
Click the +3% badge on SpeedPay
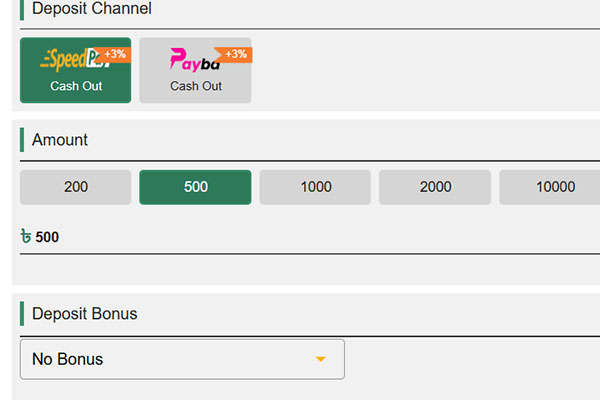115,53
